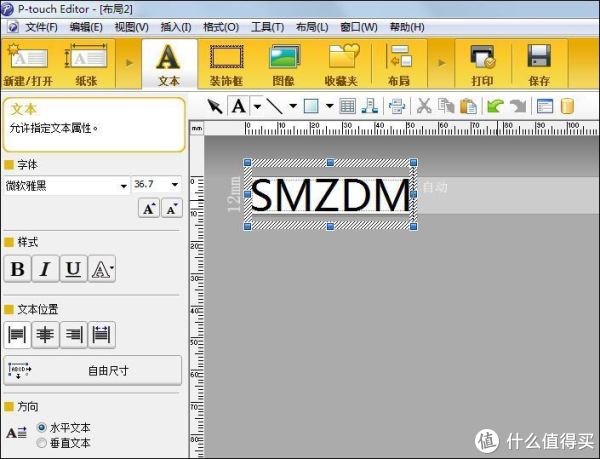Screen dimensions: 600x459
Task: Paste with the clipboard icon
Action: click(468, 106)
